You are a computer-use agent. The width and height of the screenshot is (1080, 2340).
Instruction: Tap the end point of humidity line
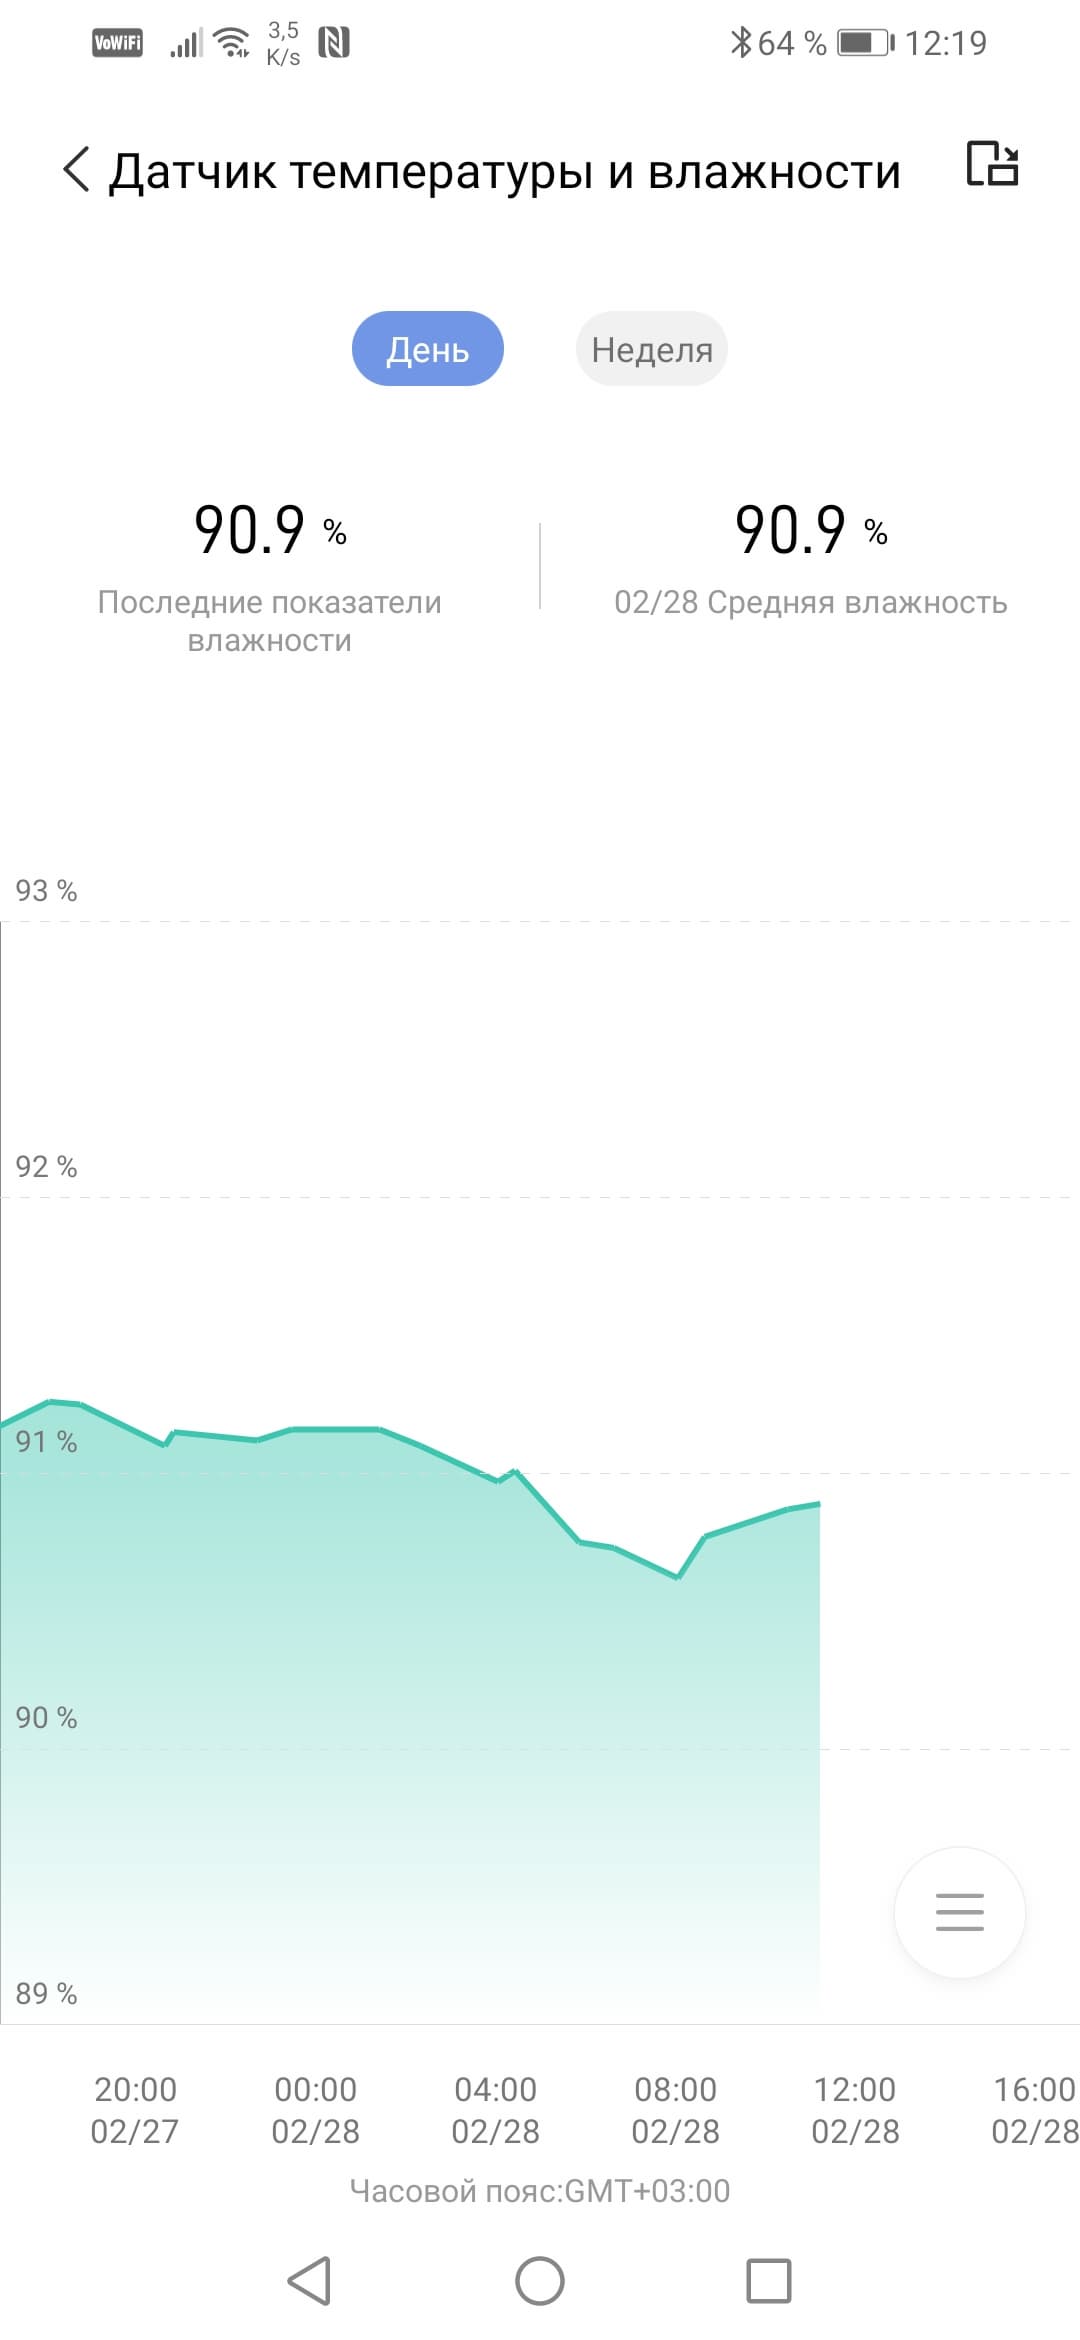(818, 1504)
